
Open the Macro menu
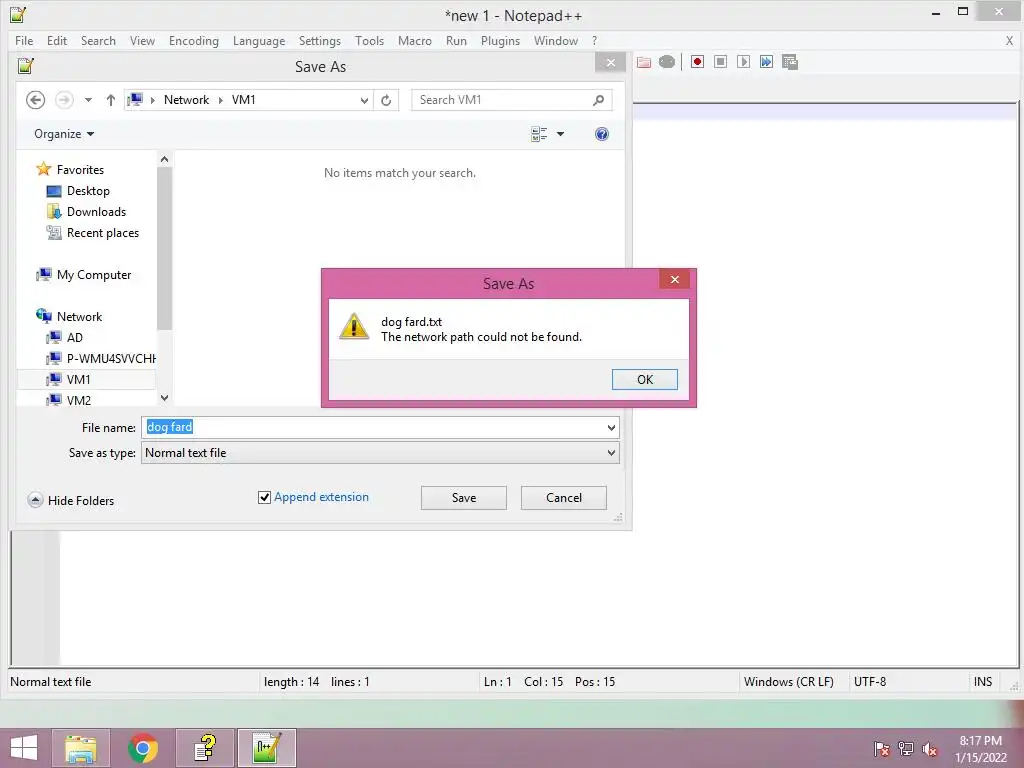[x=415, y=40]
